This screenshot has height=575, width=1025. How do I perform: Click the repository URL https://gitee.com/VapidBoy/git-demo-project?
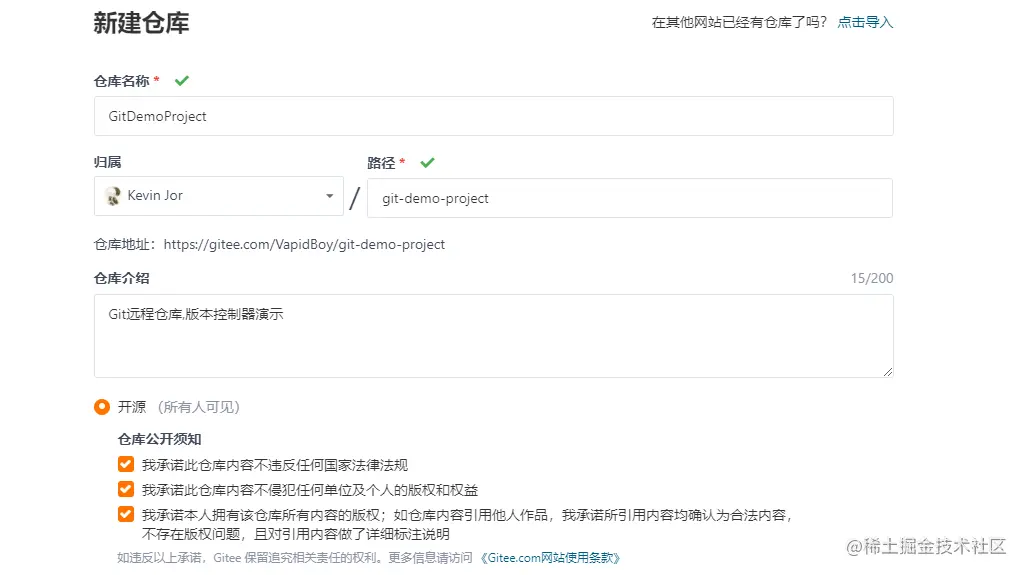coord(304,244)
